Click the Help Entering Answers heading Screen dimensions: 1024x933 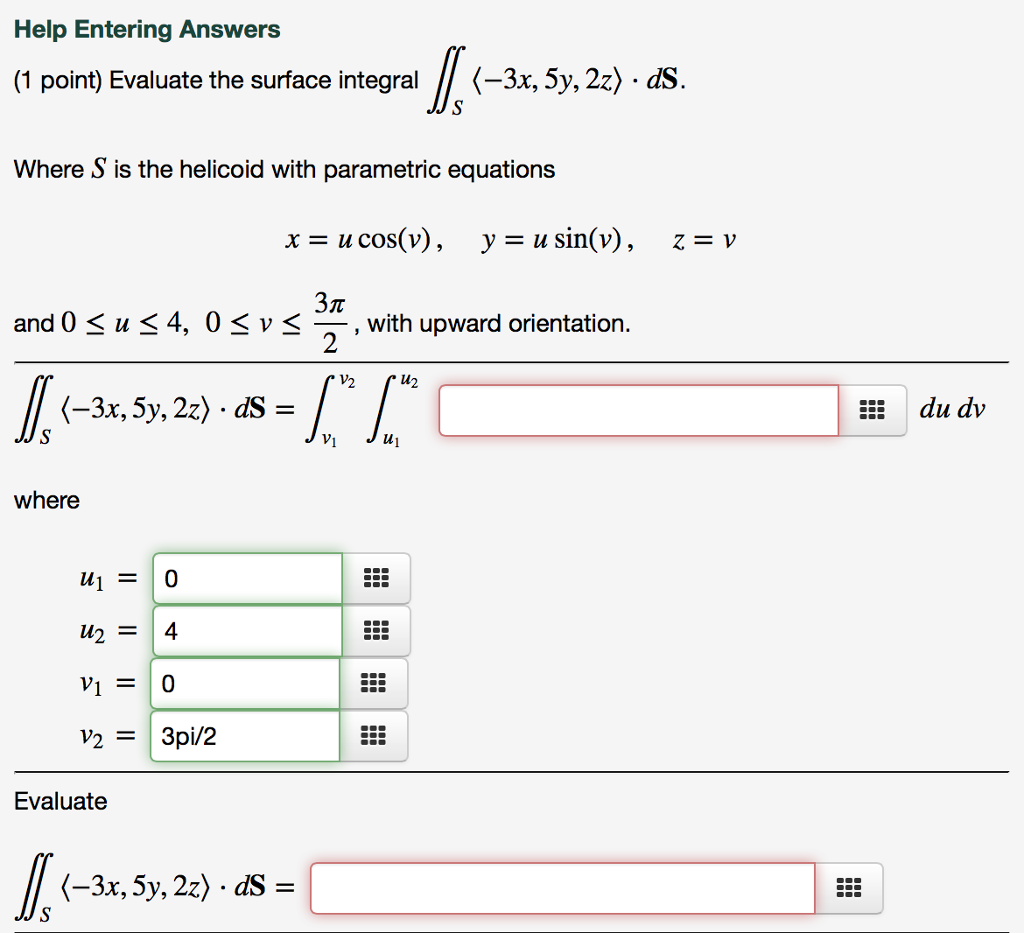coord(147,29)
